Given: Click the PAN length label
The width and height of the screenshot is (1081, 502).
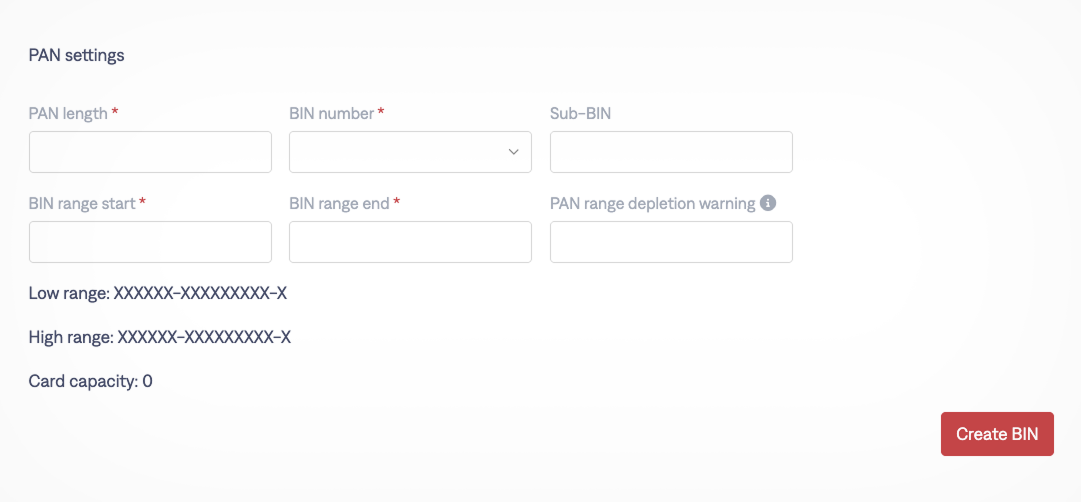Looking at the screenshot, I should 68,113.
